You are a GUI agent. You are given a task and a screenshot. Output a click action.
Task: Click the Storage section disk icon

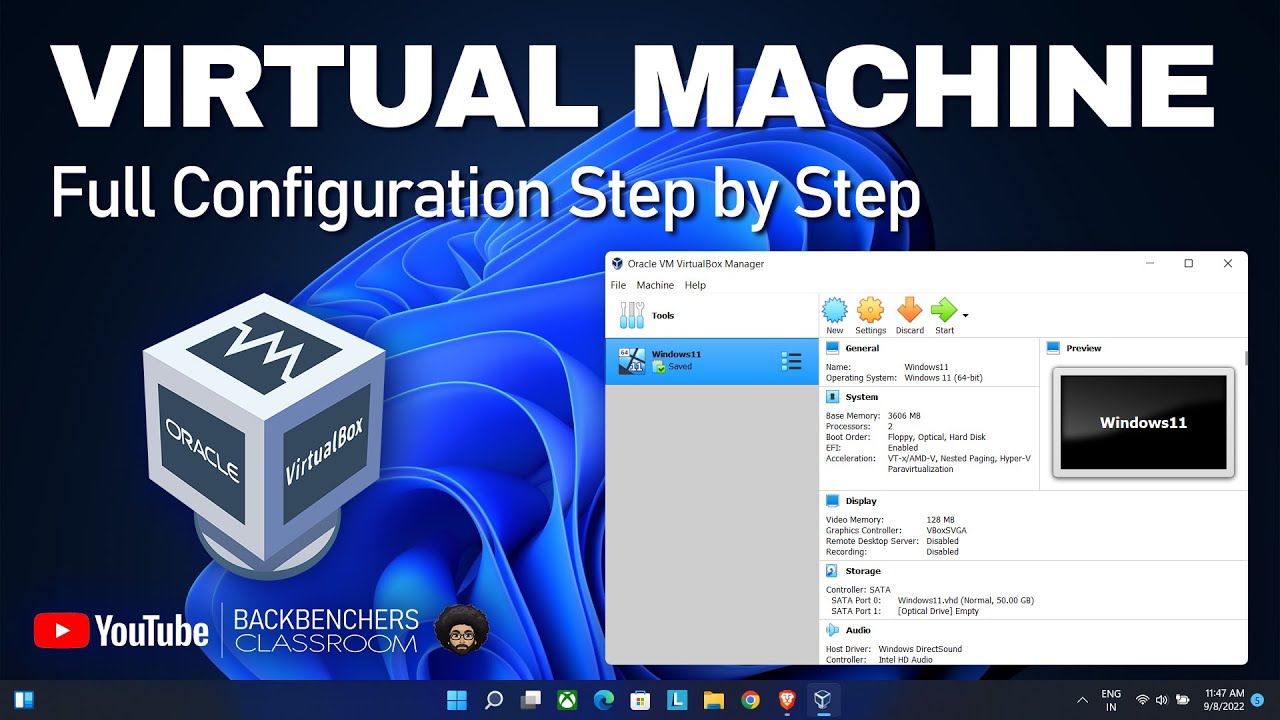point(832,571)
